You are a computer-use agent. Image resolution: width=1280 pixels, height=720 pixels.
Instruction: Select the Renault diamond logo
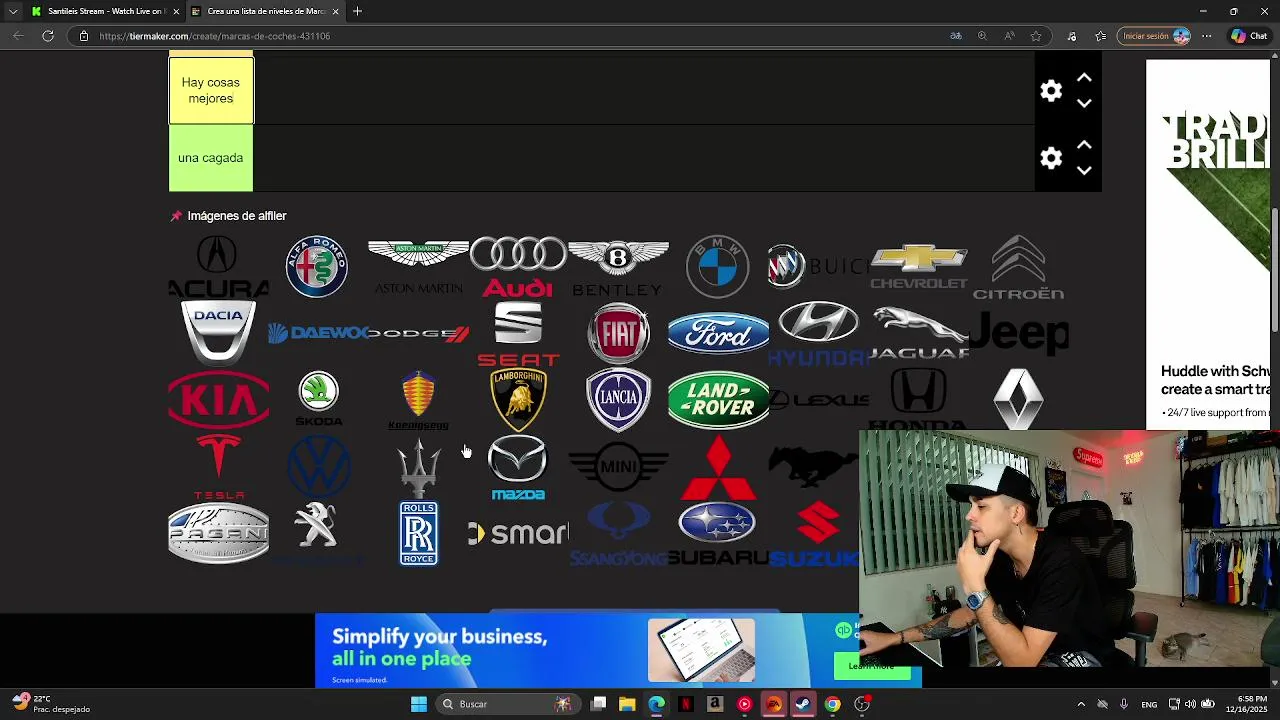coord(1018,399)
